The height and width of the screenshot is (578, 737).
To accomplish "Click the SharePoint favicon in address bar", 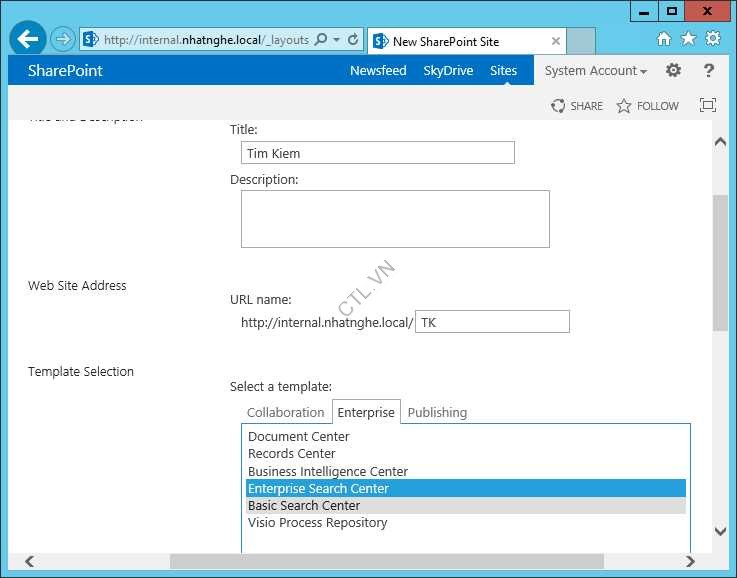I will click(x=90, y=39).
